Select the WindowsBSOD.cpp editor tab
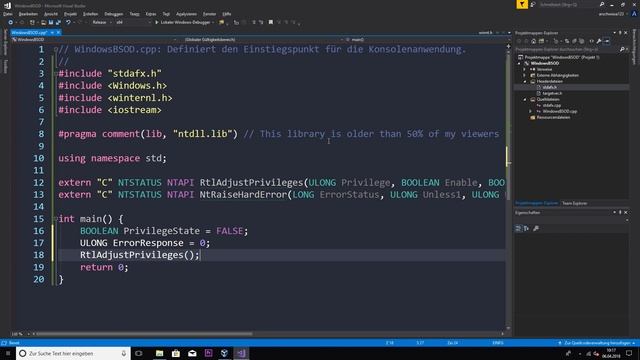This screenshot has width=640, height=360. click(29, 32)
